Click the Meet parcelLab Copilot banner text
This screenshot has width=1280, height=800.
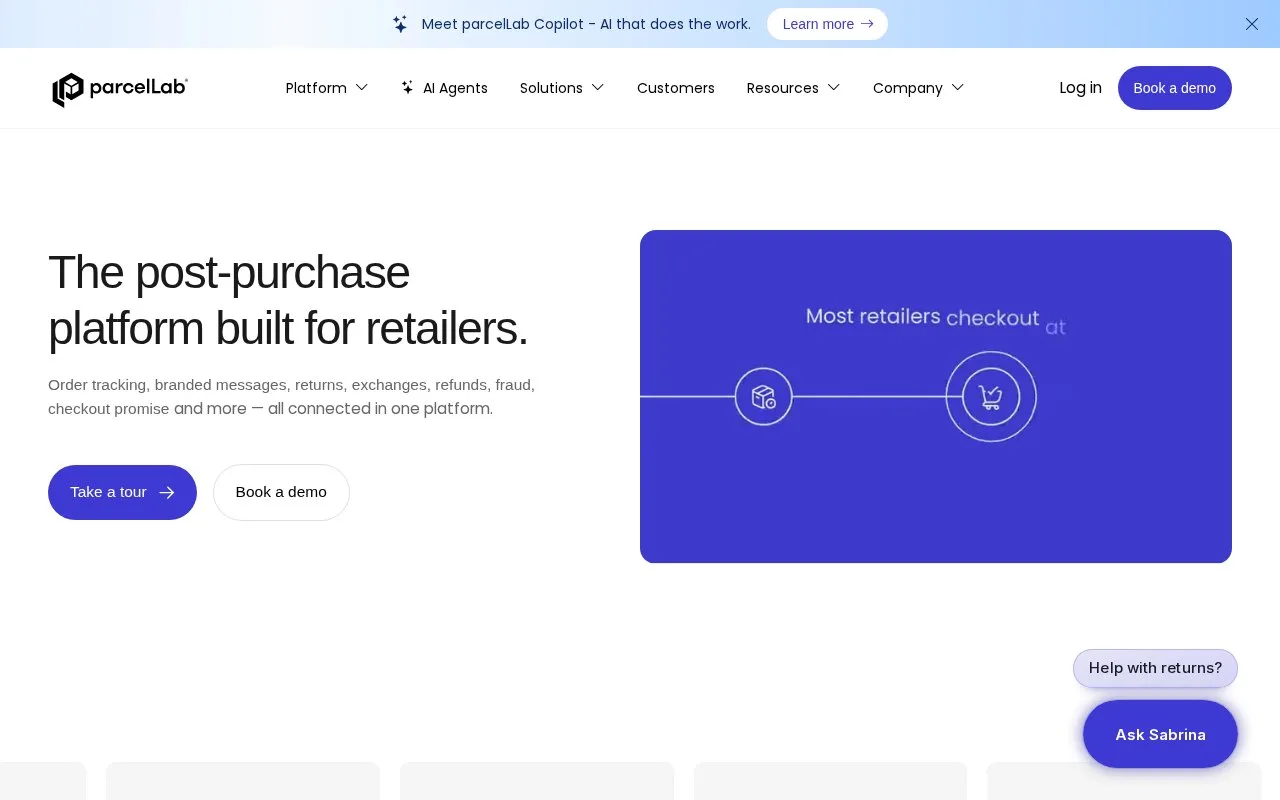pyautogui.click(x=586, y=24)
